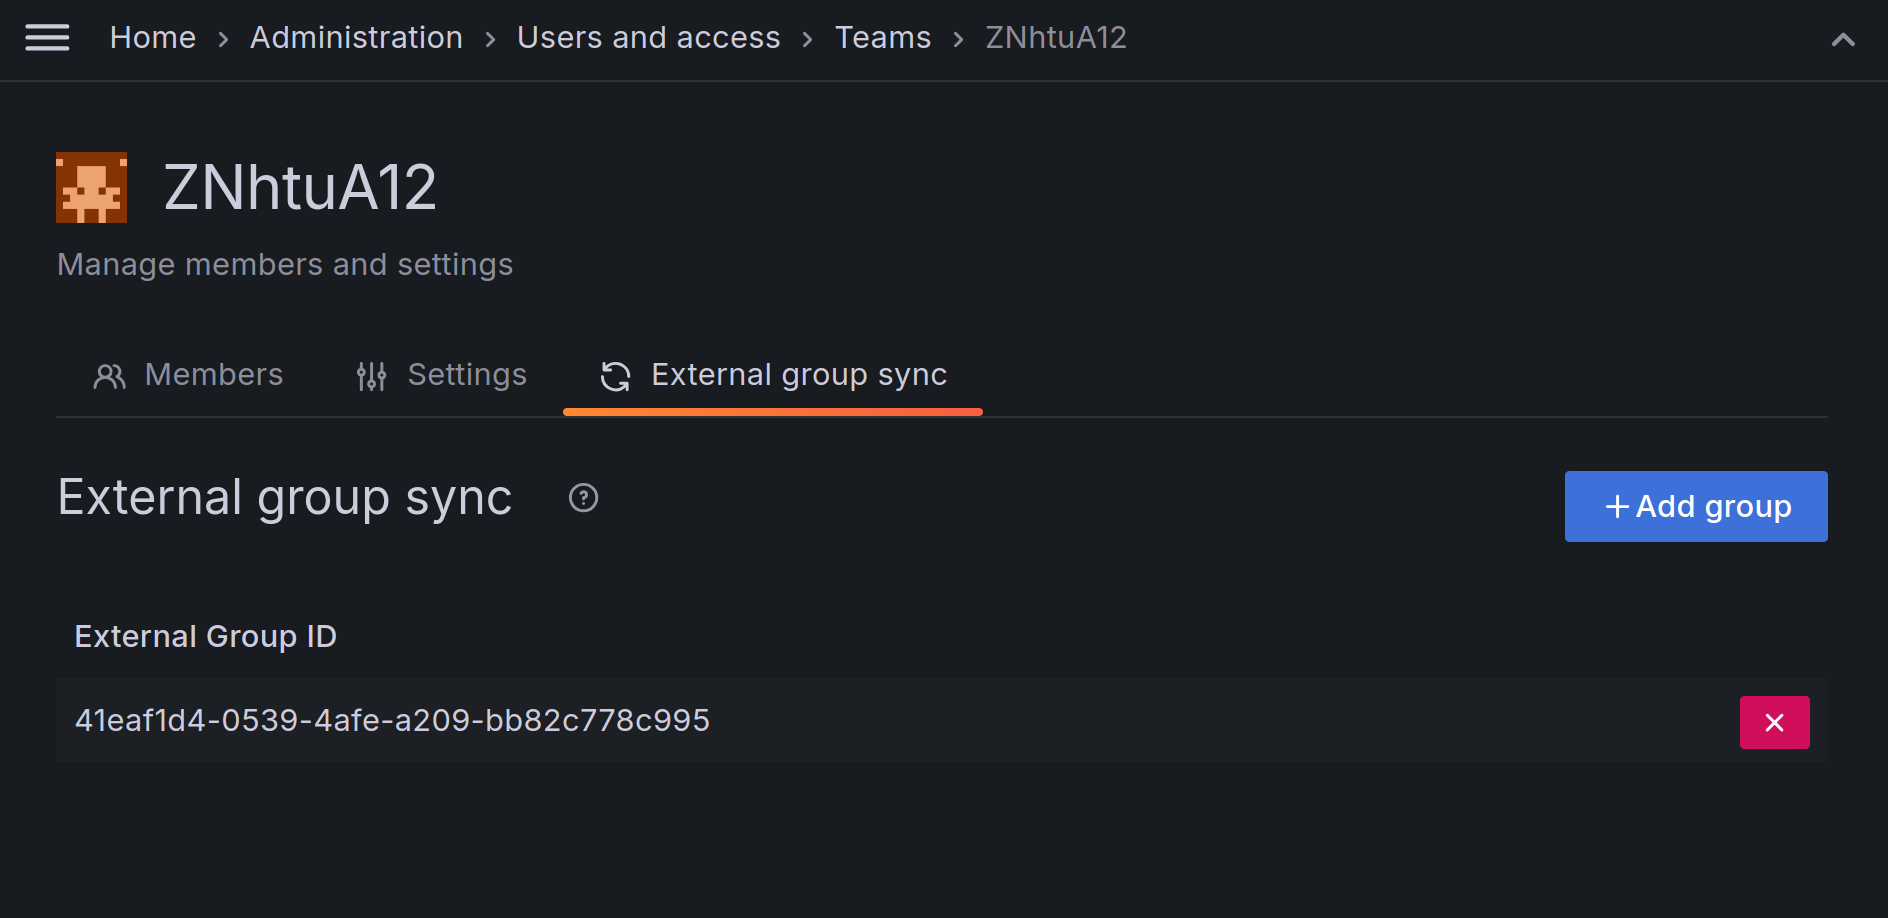Open the Teams breadcrumb link

coord(883,37)
